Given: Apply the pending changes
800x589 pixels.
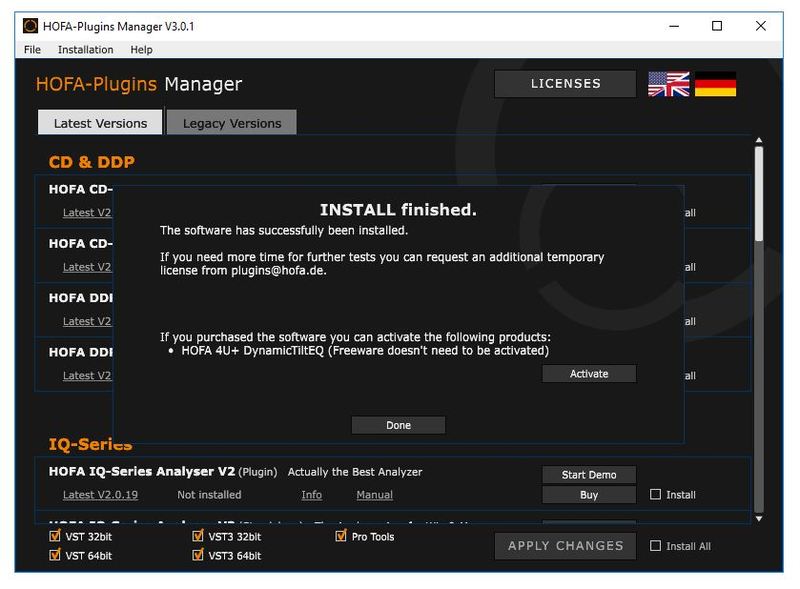Looking at the screenshot, I should [x=565, y=546].
